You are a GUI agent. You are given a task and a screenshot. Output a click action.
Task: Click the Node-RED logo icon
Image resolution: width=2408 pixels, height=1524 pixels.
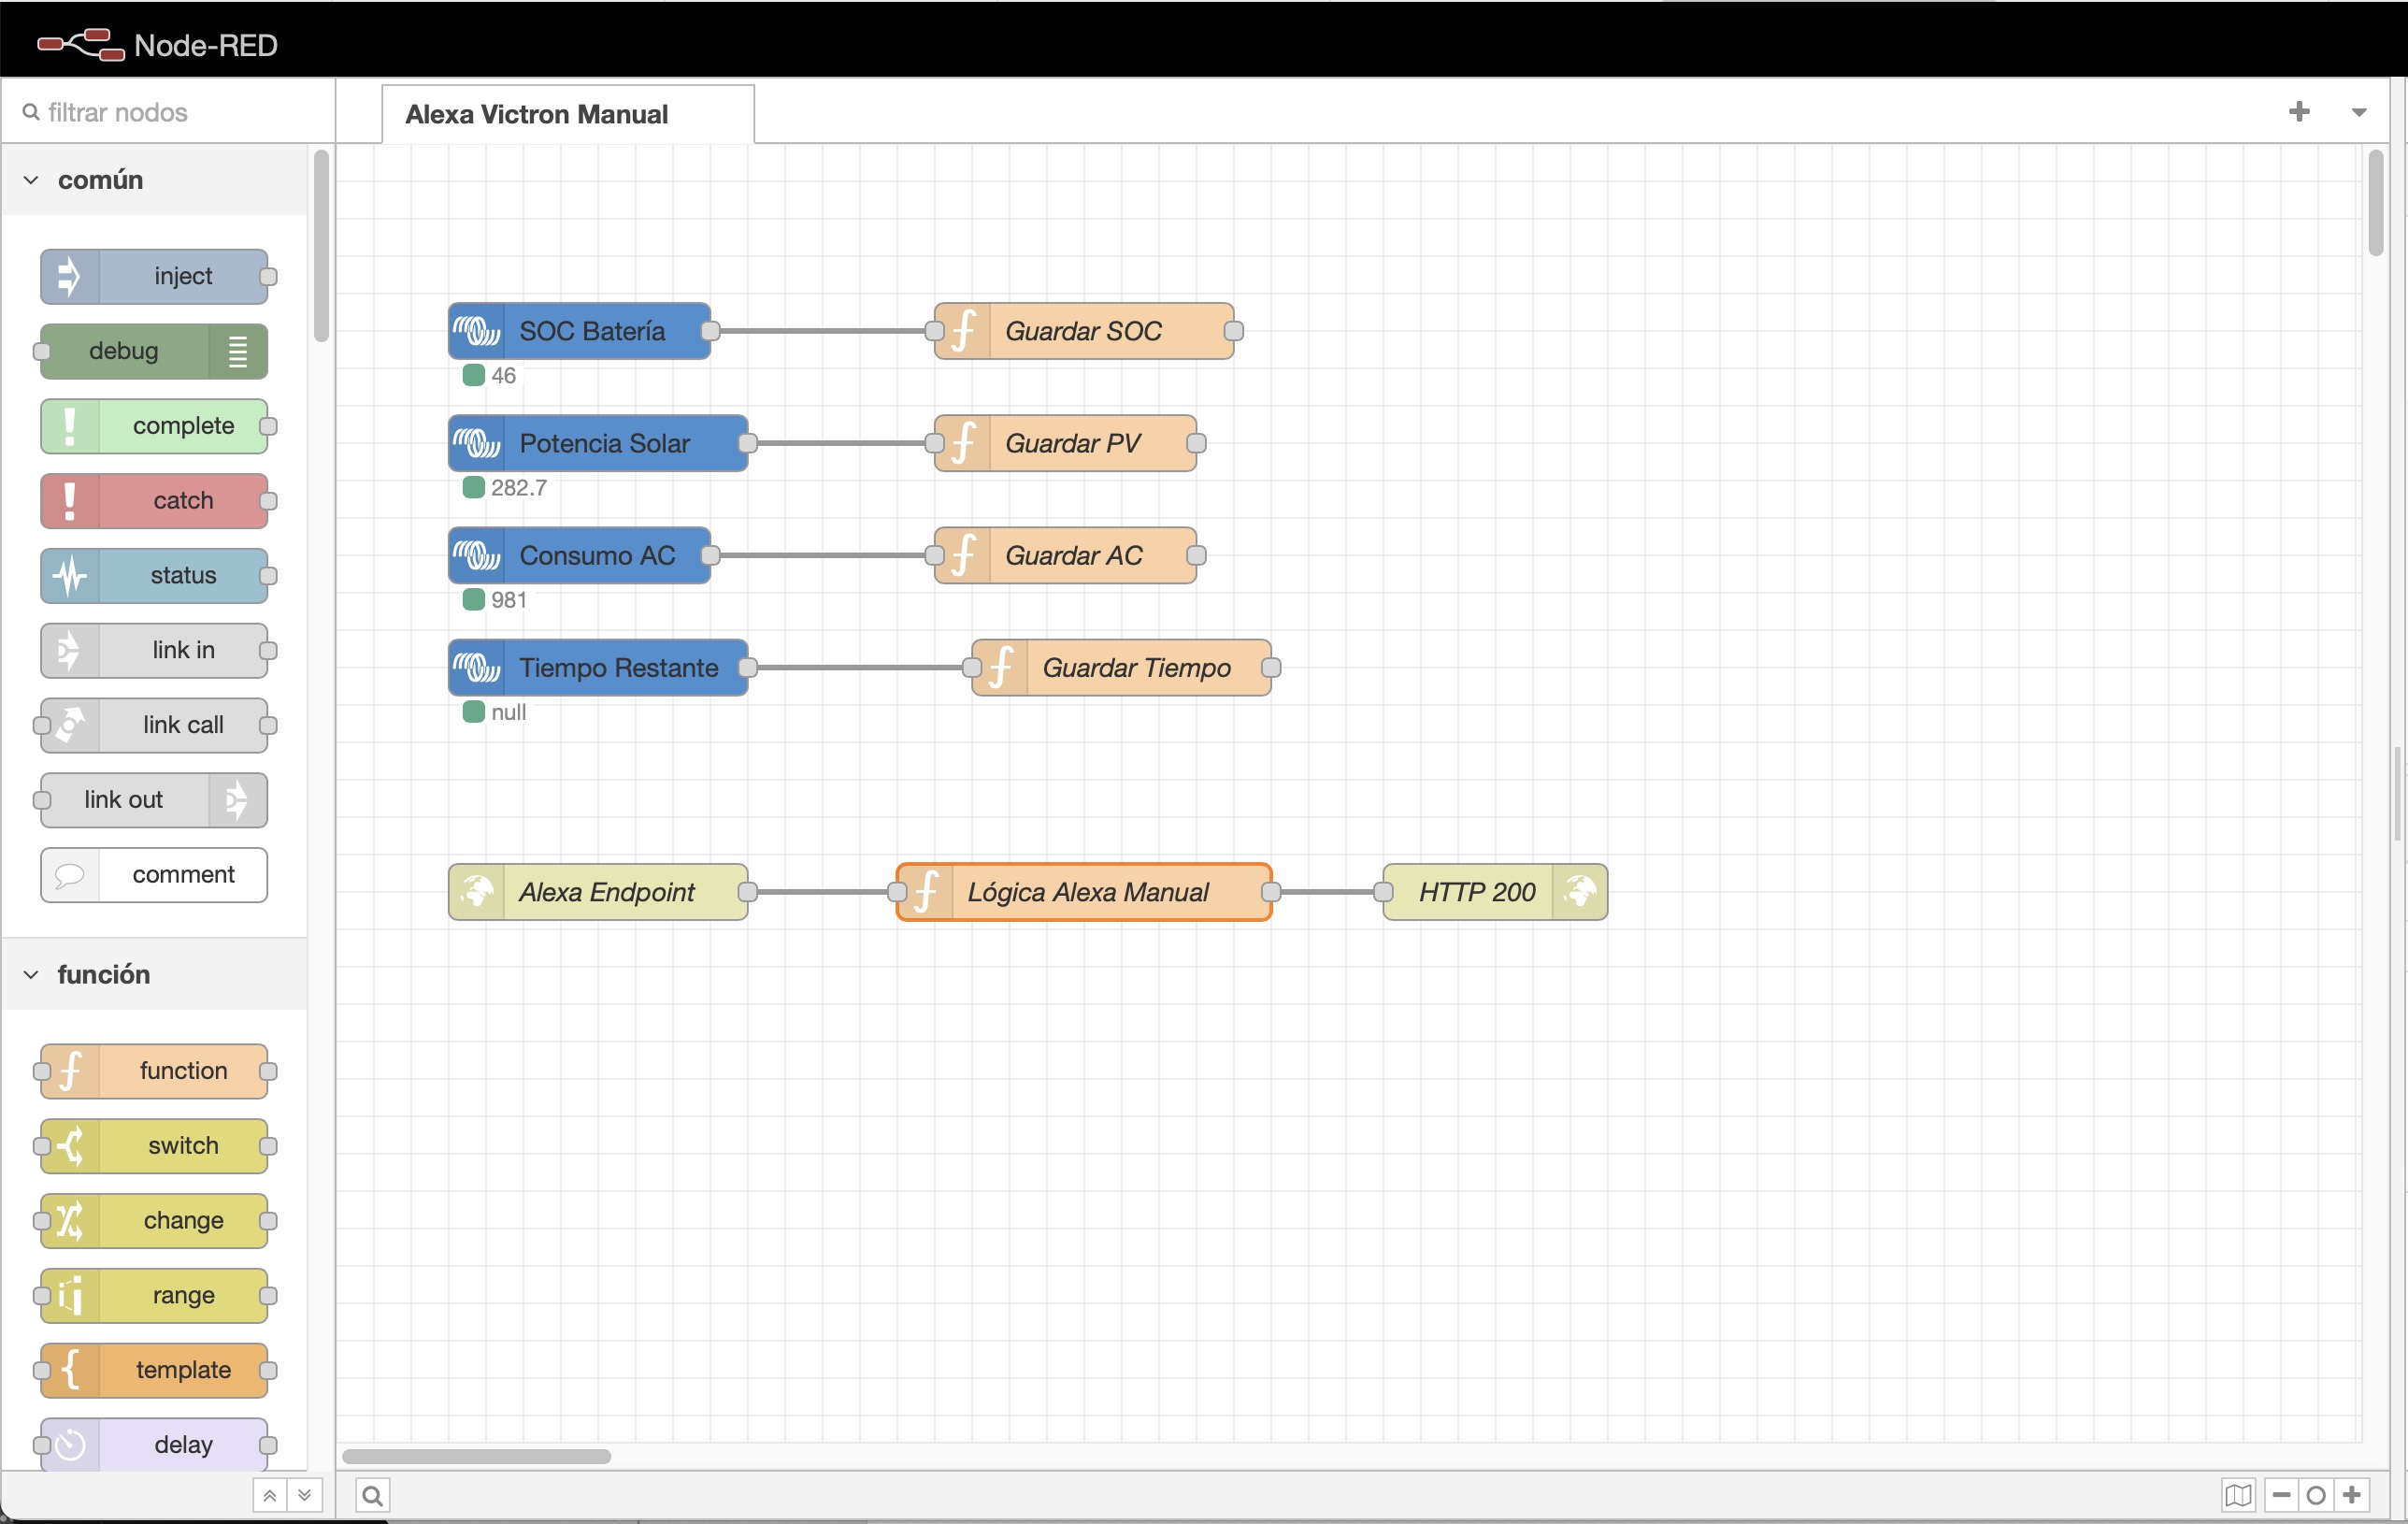[x=80, y=45]
